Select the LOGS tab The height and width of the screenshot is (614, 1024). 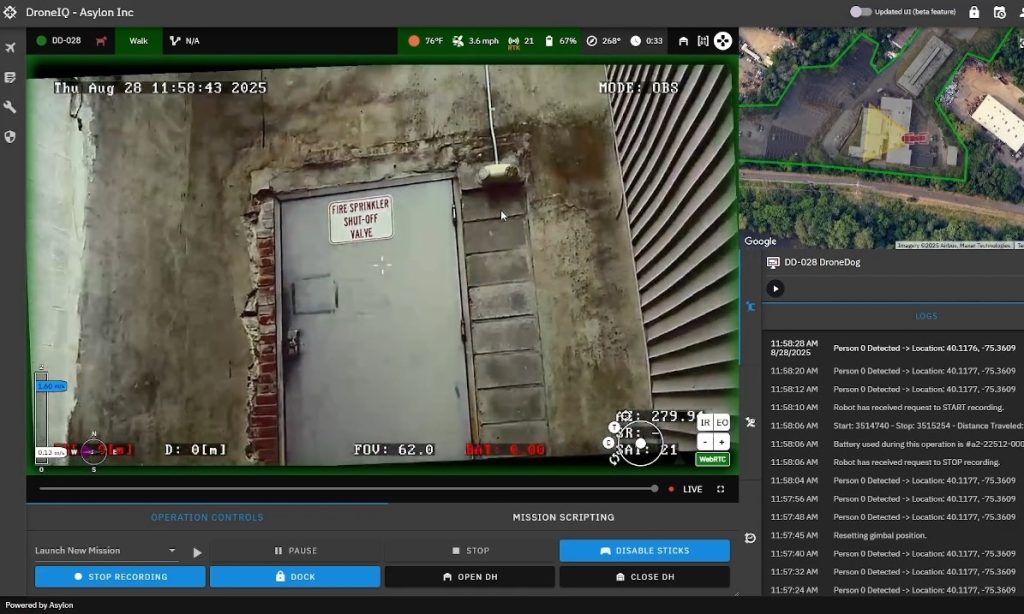tap(926, 316)
